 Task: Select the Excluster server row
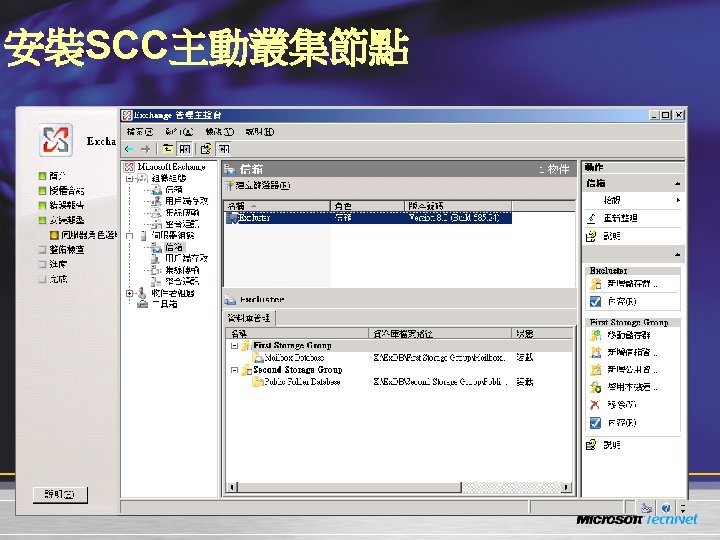(x=368, y=218)
